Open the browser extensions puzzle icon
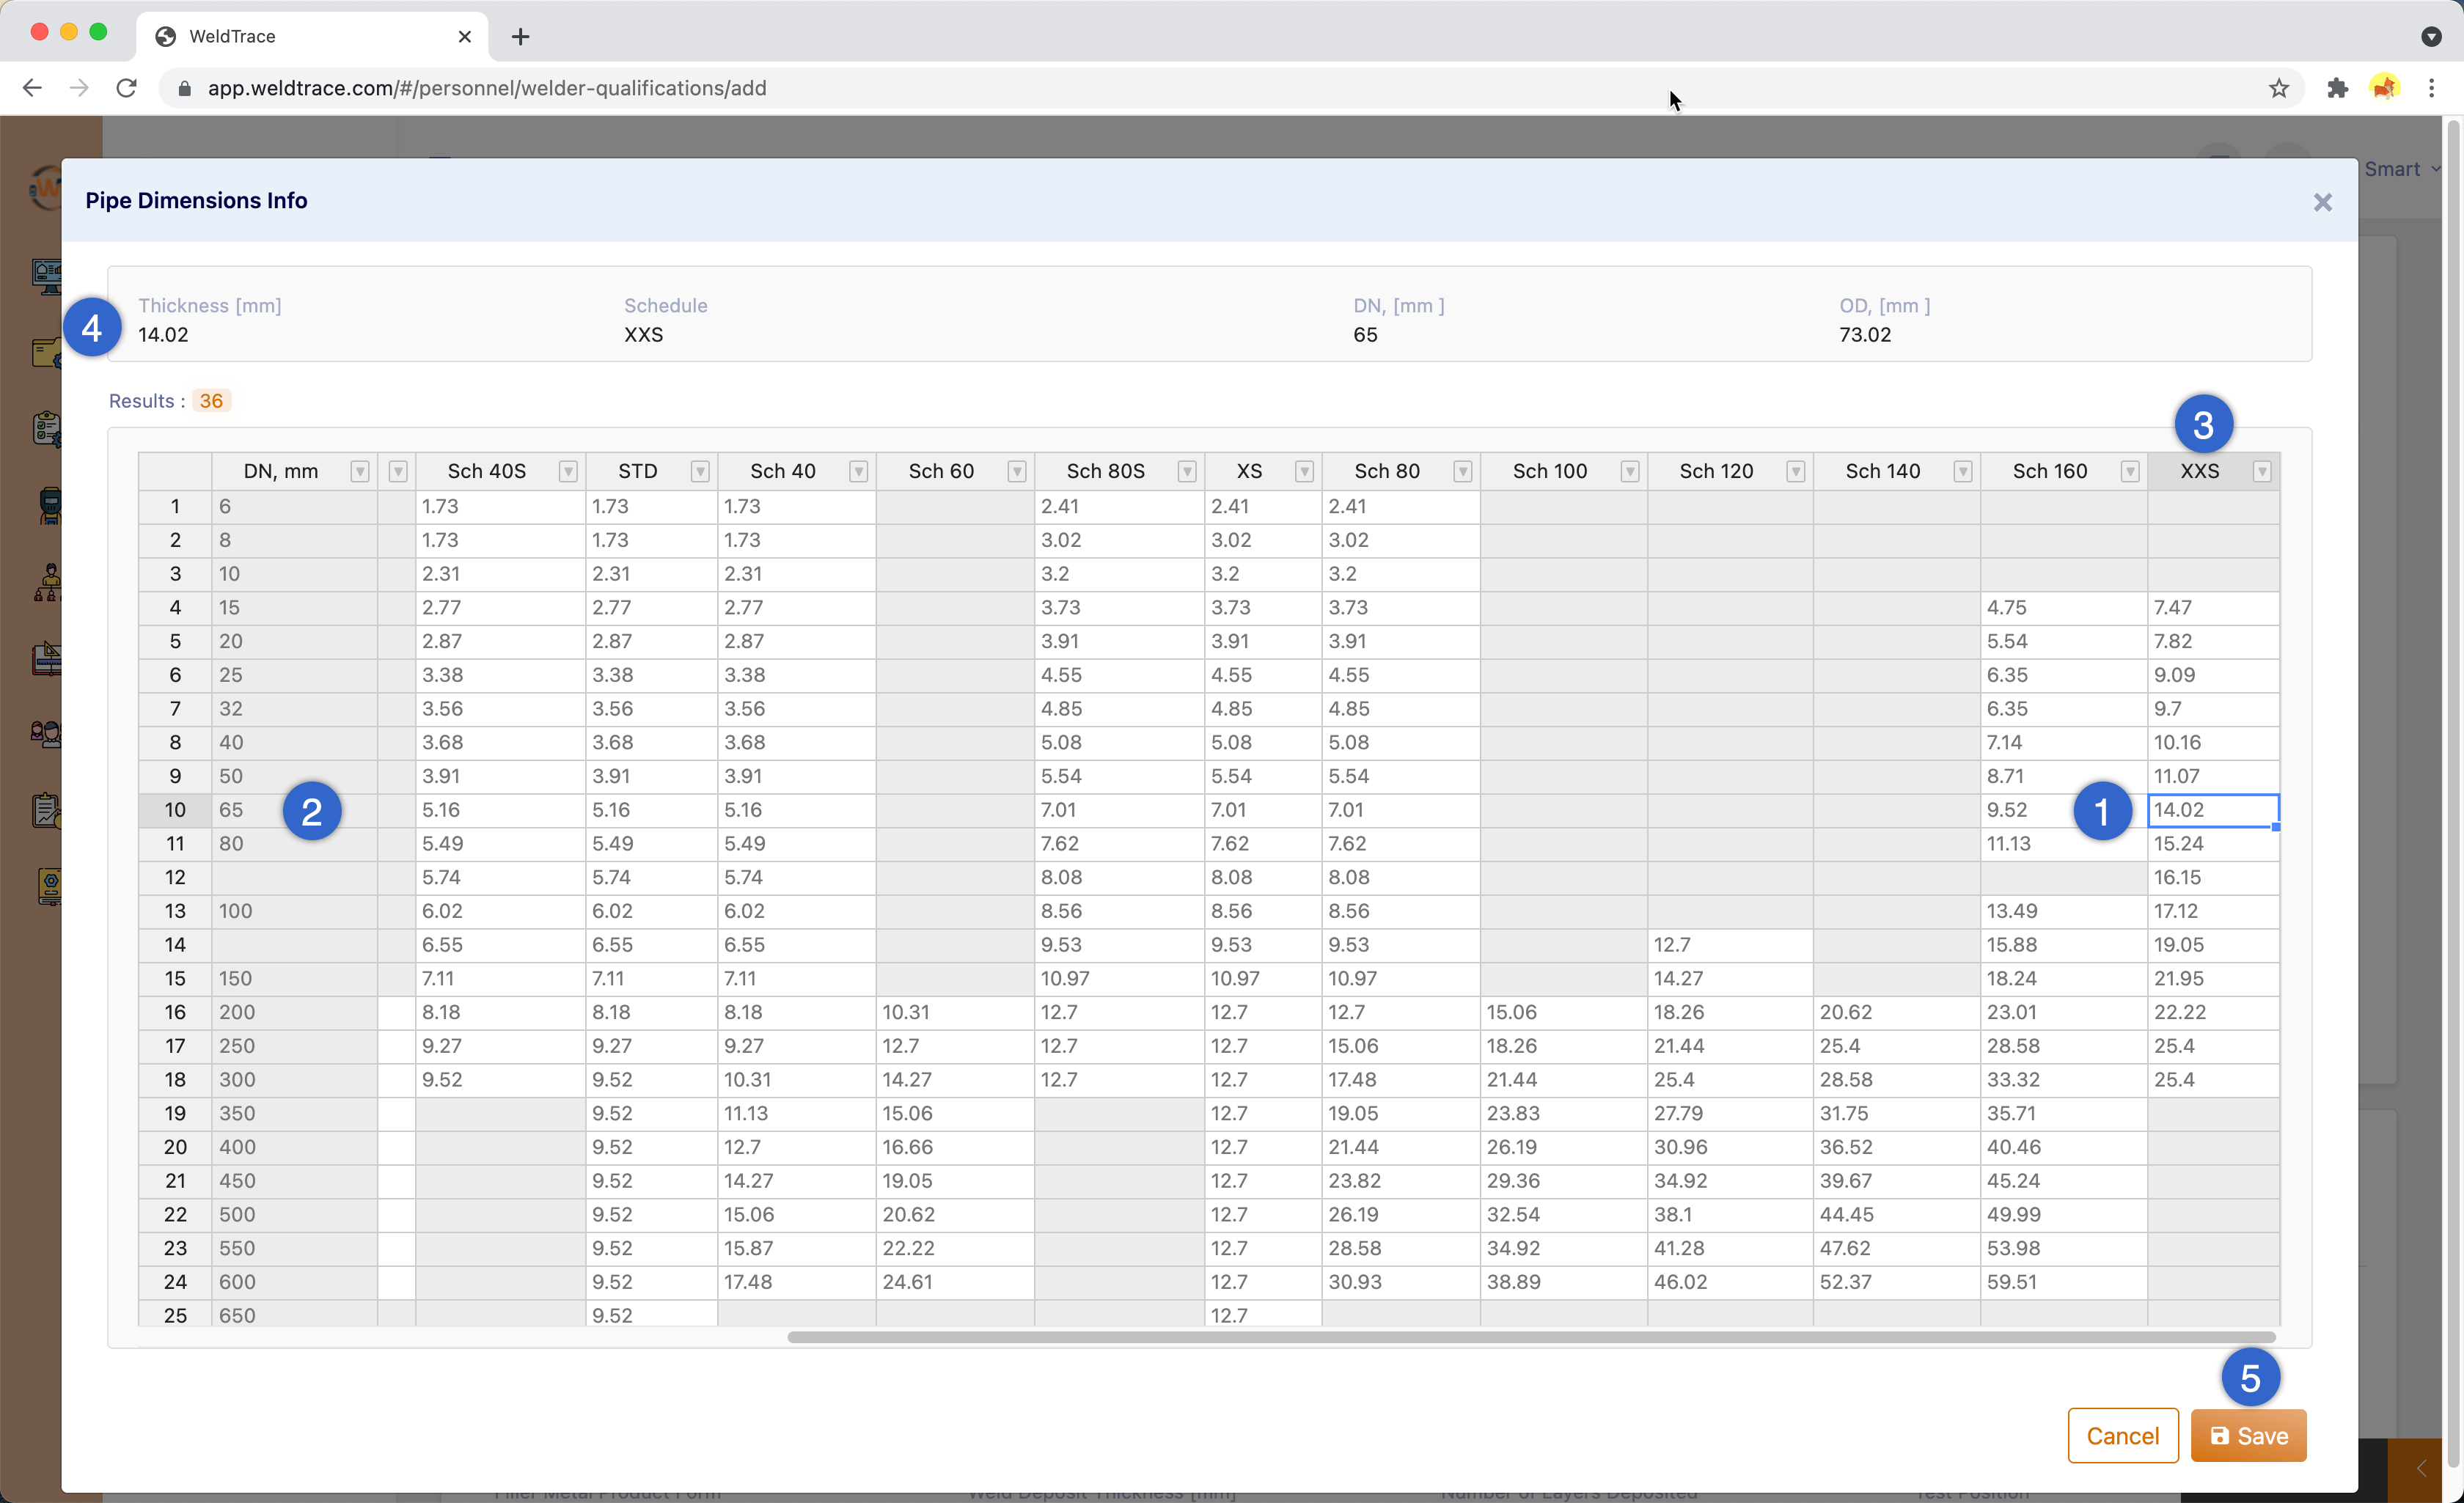 2337,88
